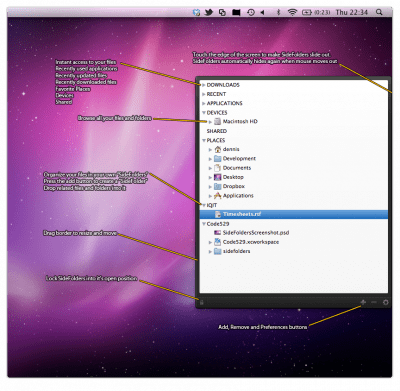
Task: Expand the Applications folder triangle under Places
Action: tap(210, 196)
